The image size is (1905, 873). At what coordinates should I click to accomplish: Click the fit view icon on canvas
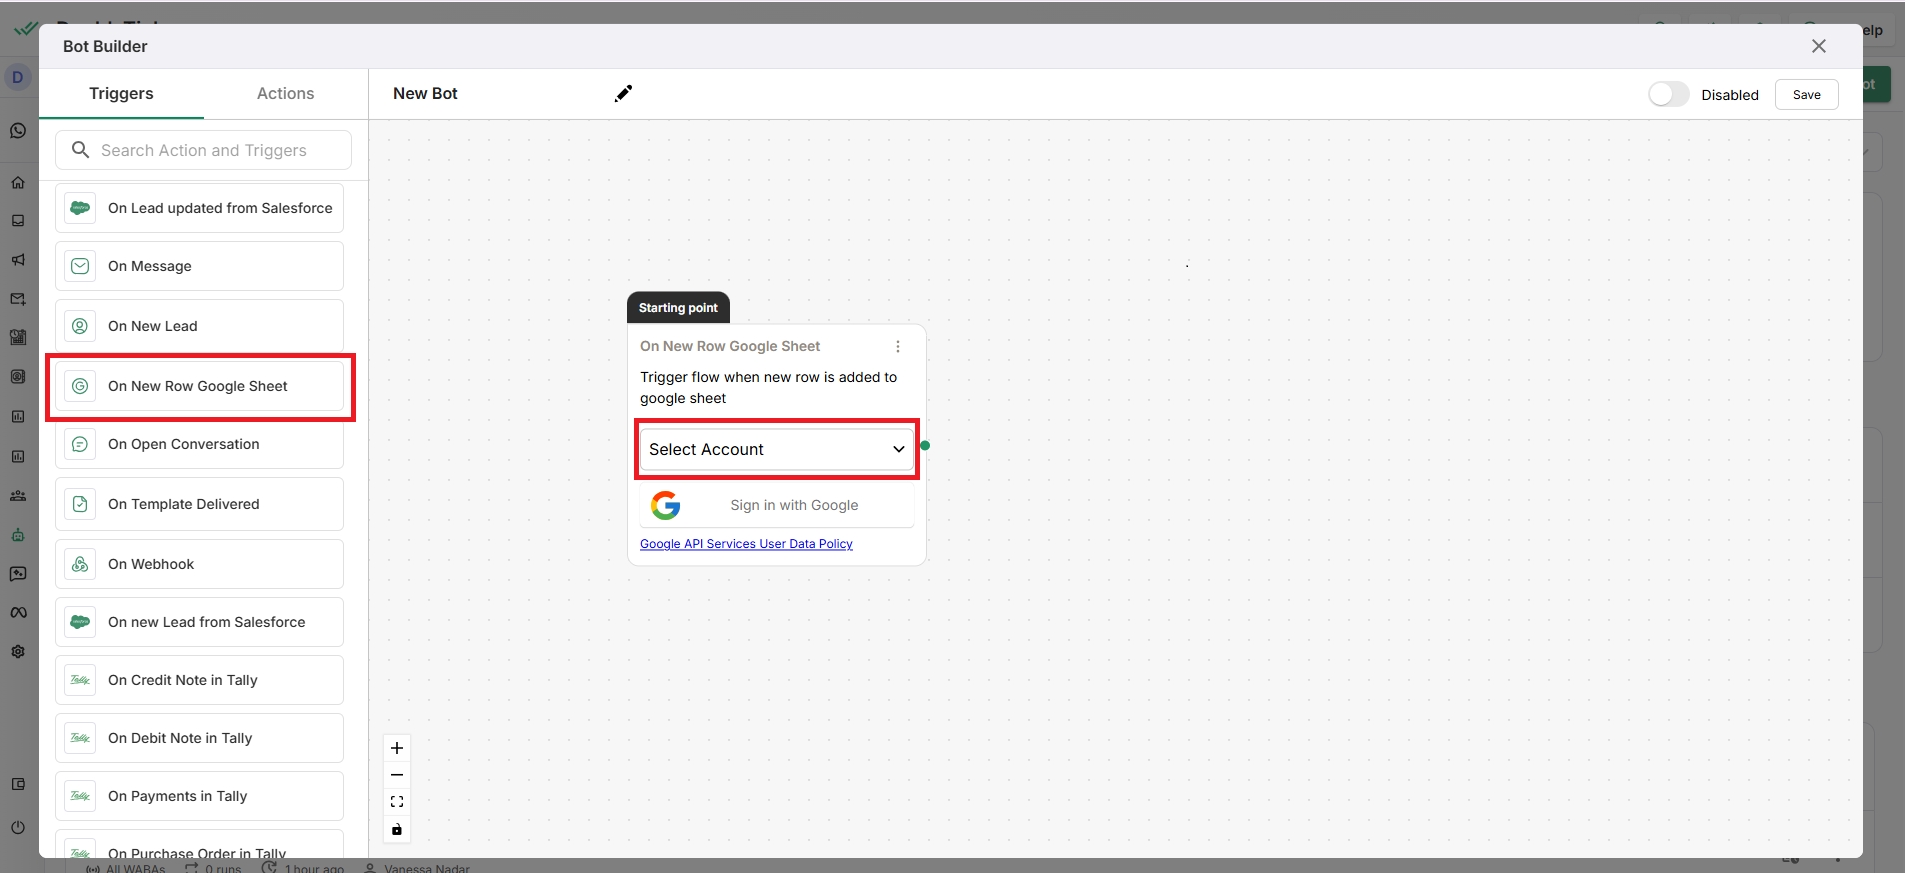(397, 802)
